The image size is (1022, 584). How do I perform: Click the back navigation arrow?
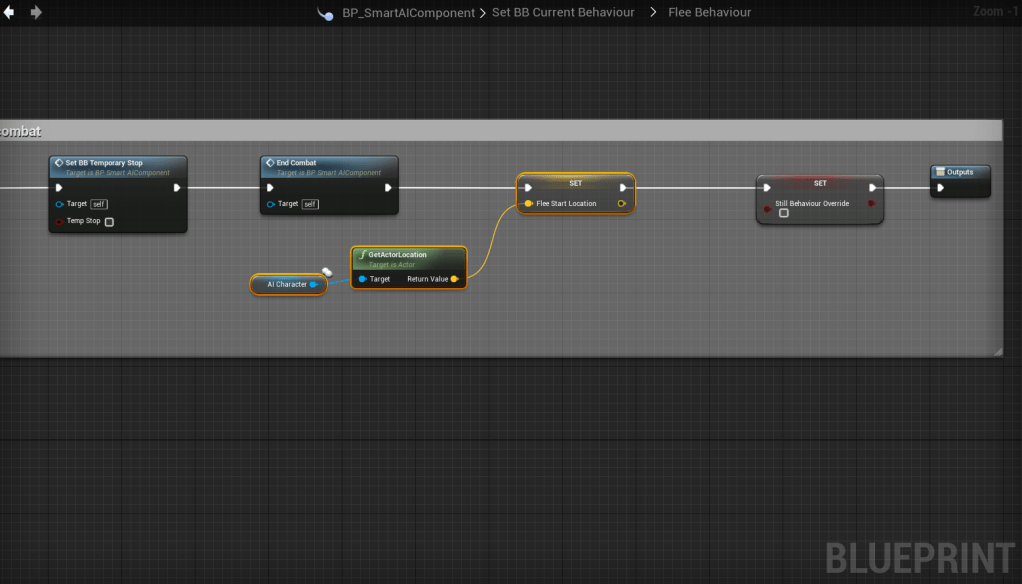click(x=10, y=13)
